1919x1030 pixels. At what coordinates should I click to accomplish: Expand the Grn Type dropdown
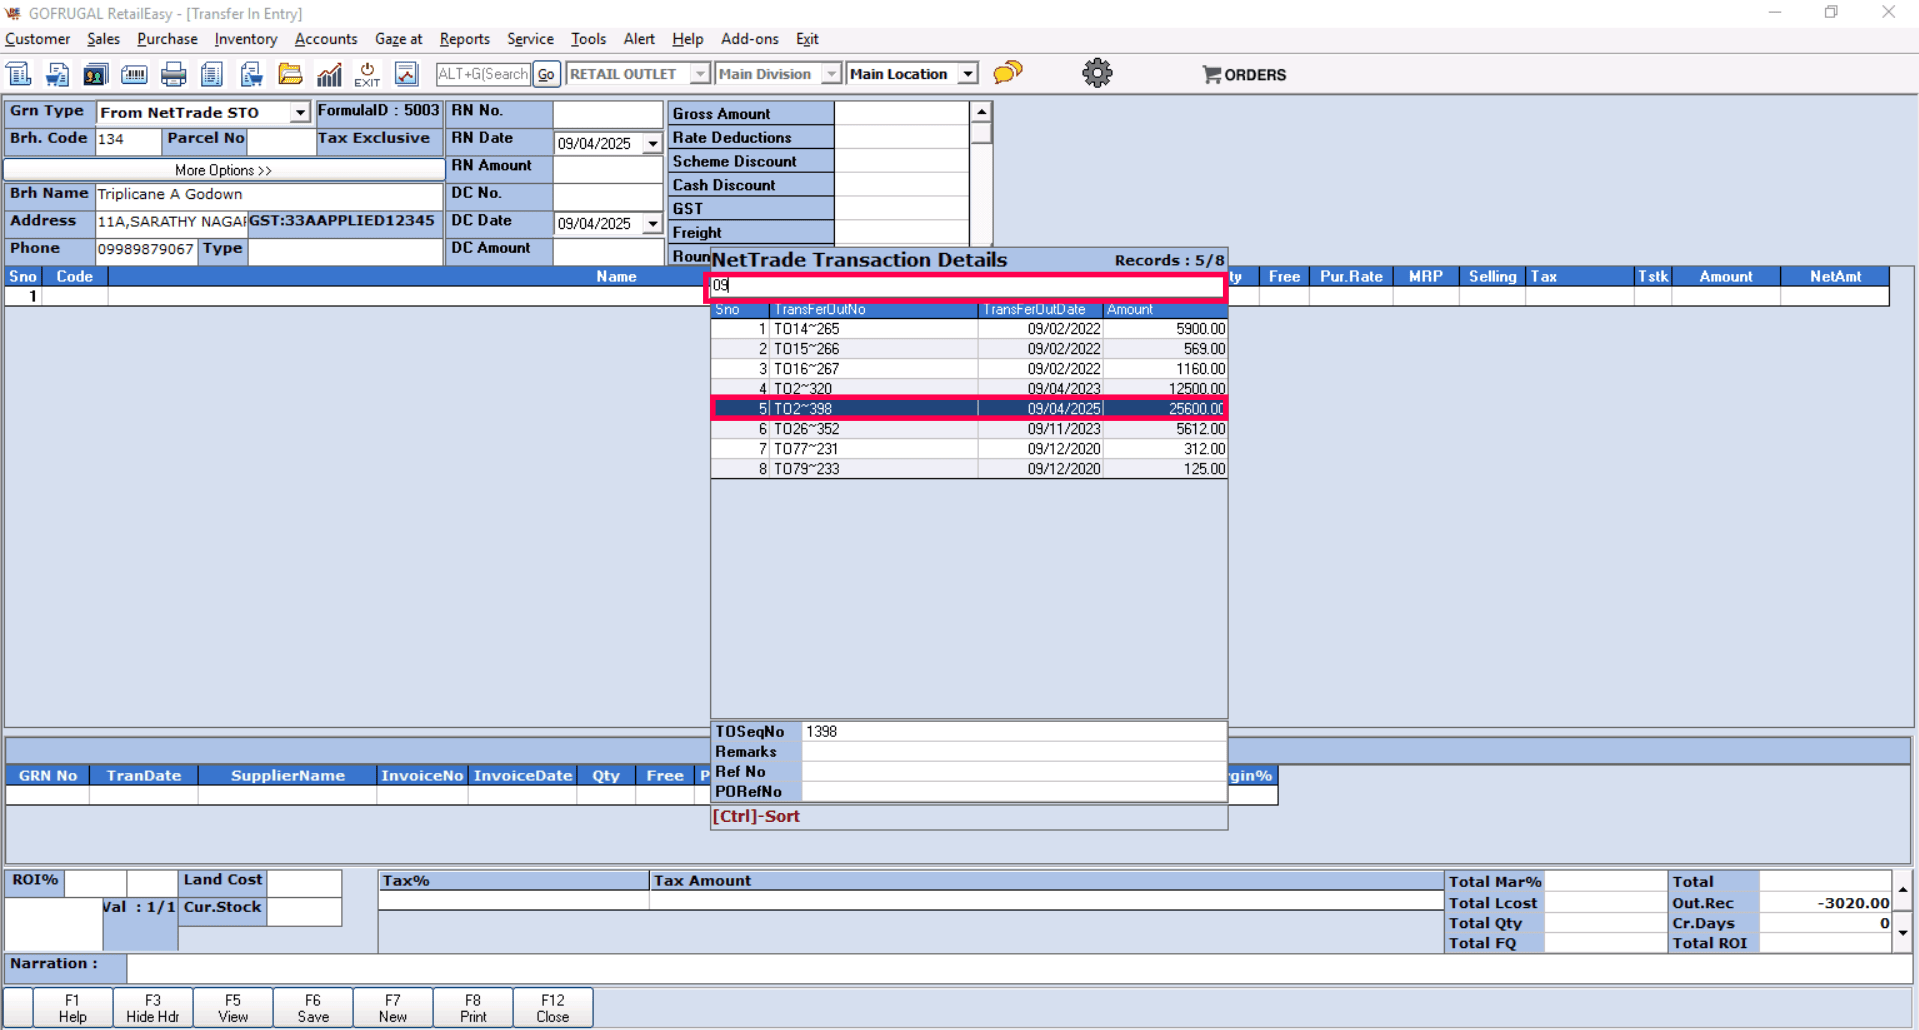(x=300, y=112)
